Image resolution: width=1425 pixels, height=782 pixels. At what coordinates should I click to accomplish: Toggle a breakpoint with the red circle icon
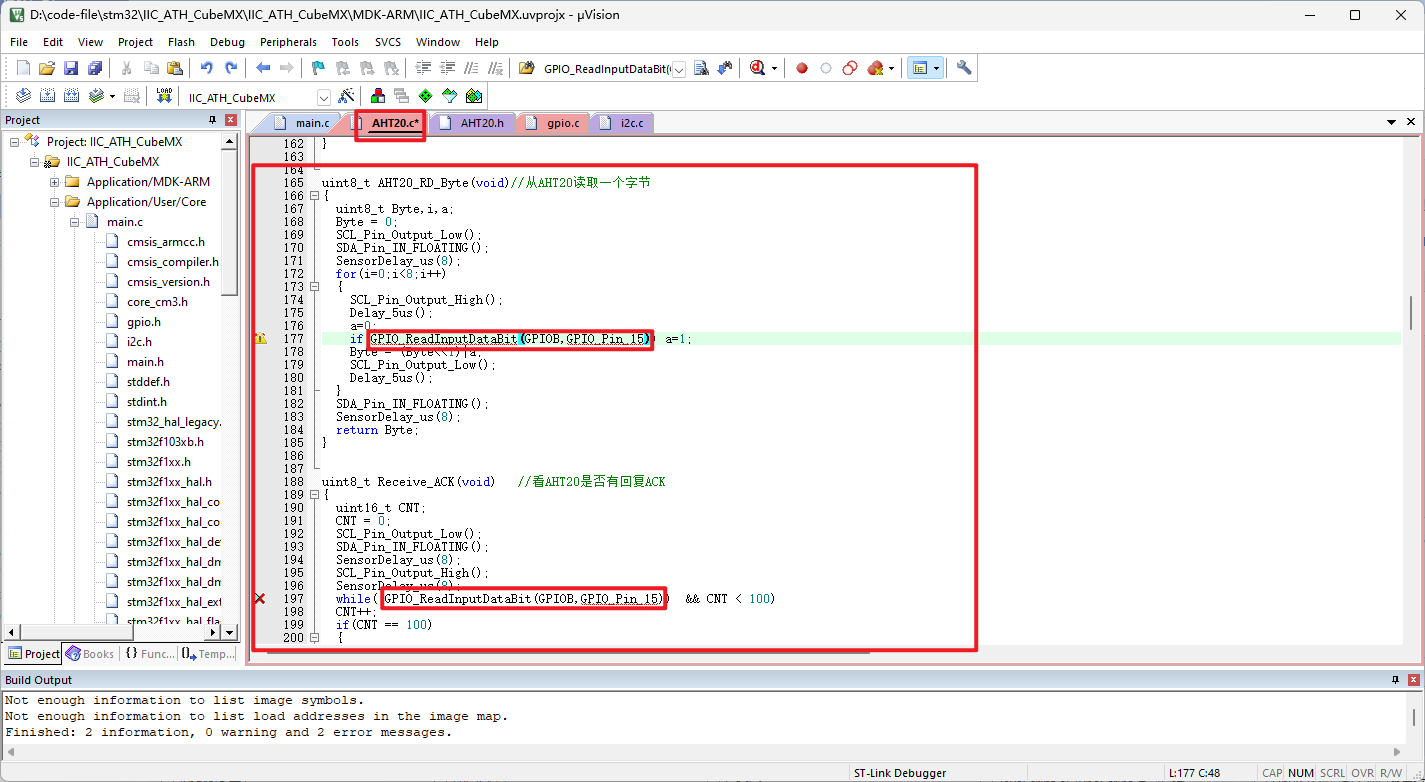(801, 68)
